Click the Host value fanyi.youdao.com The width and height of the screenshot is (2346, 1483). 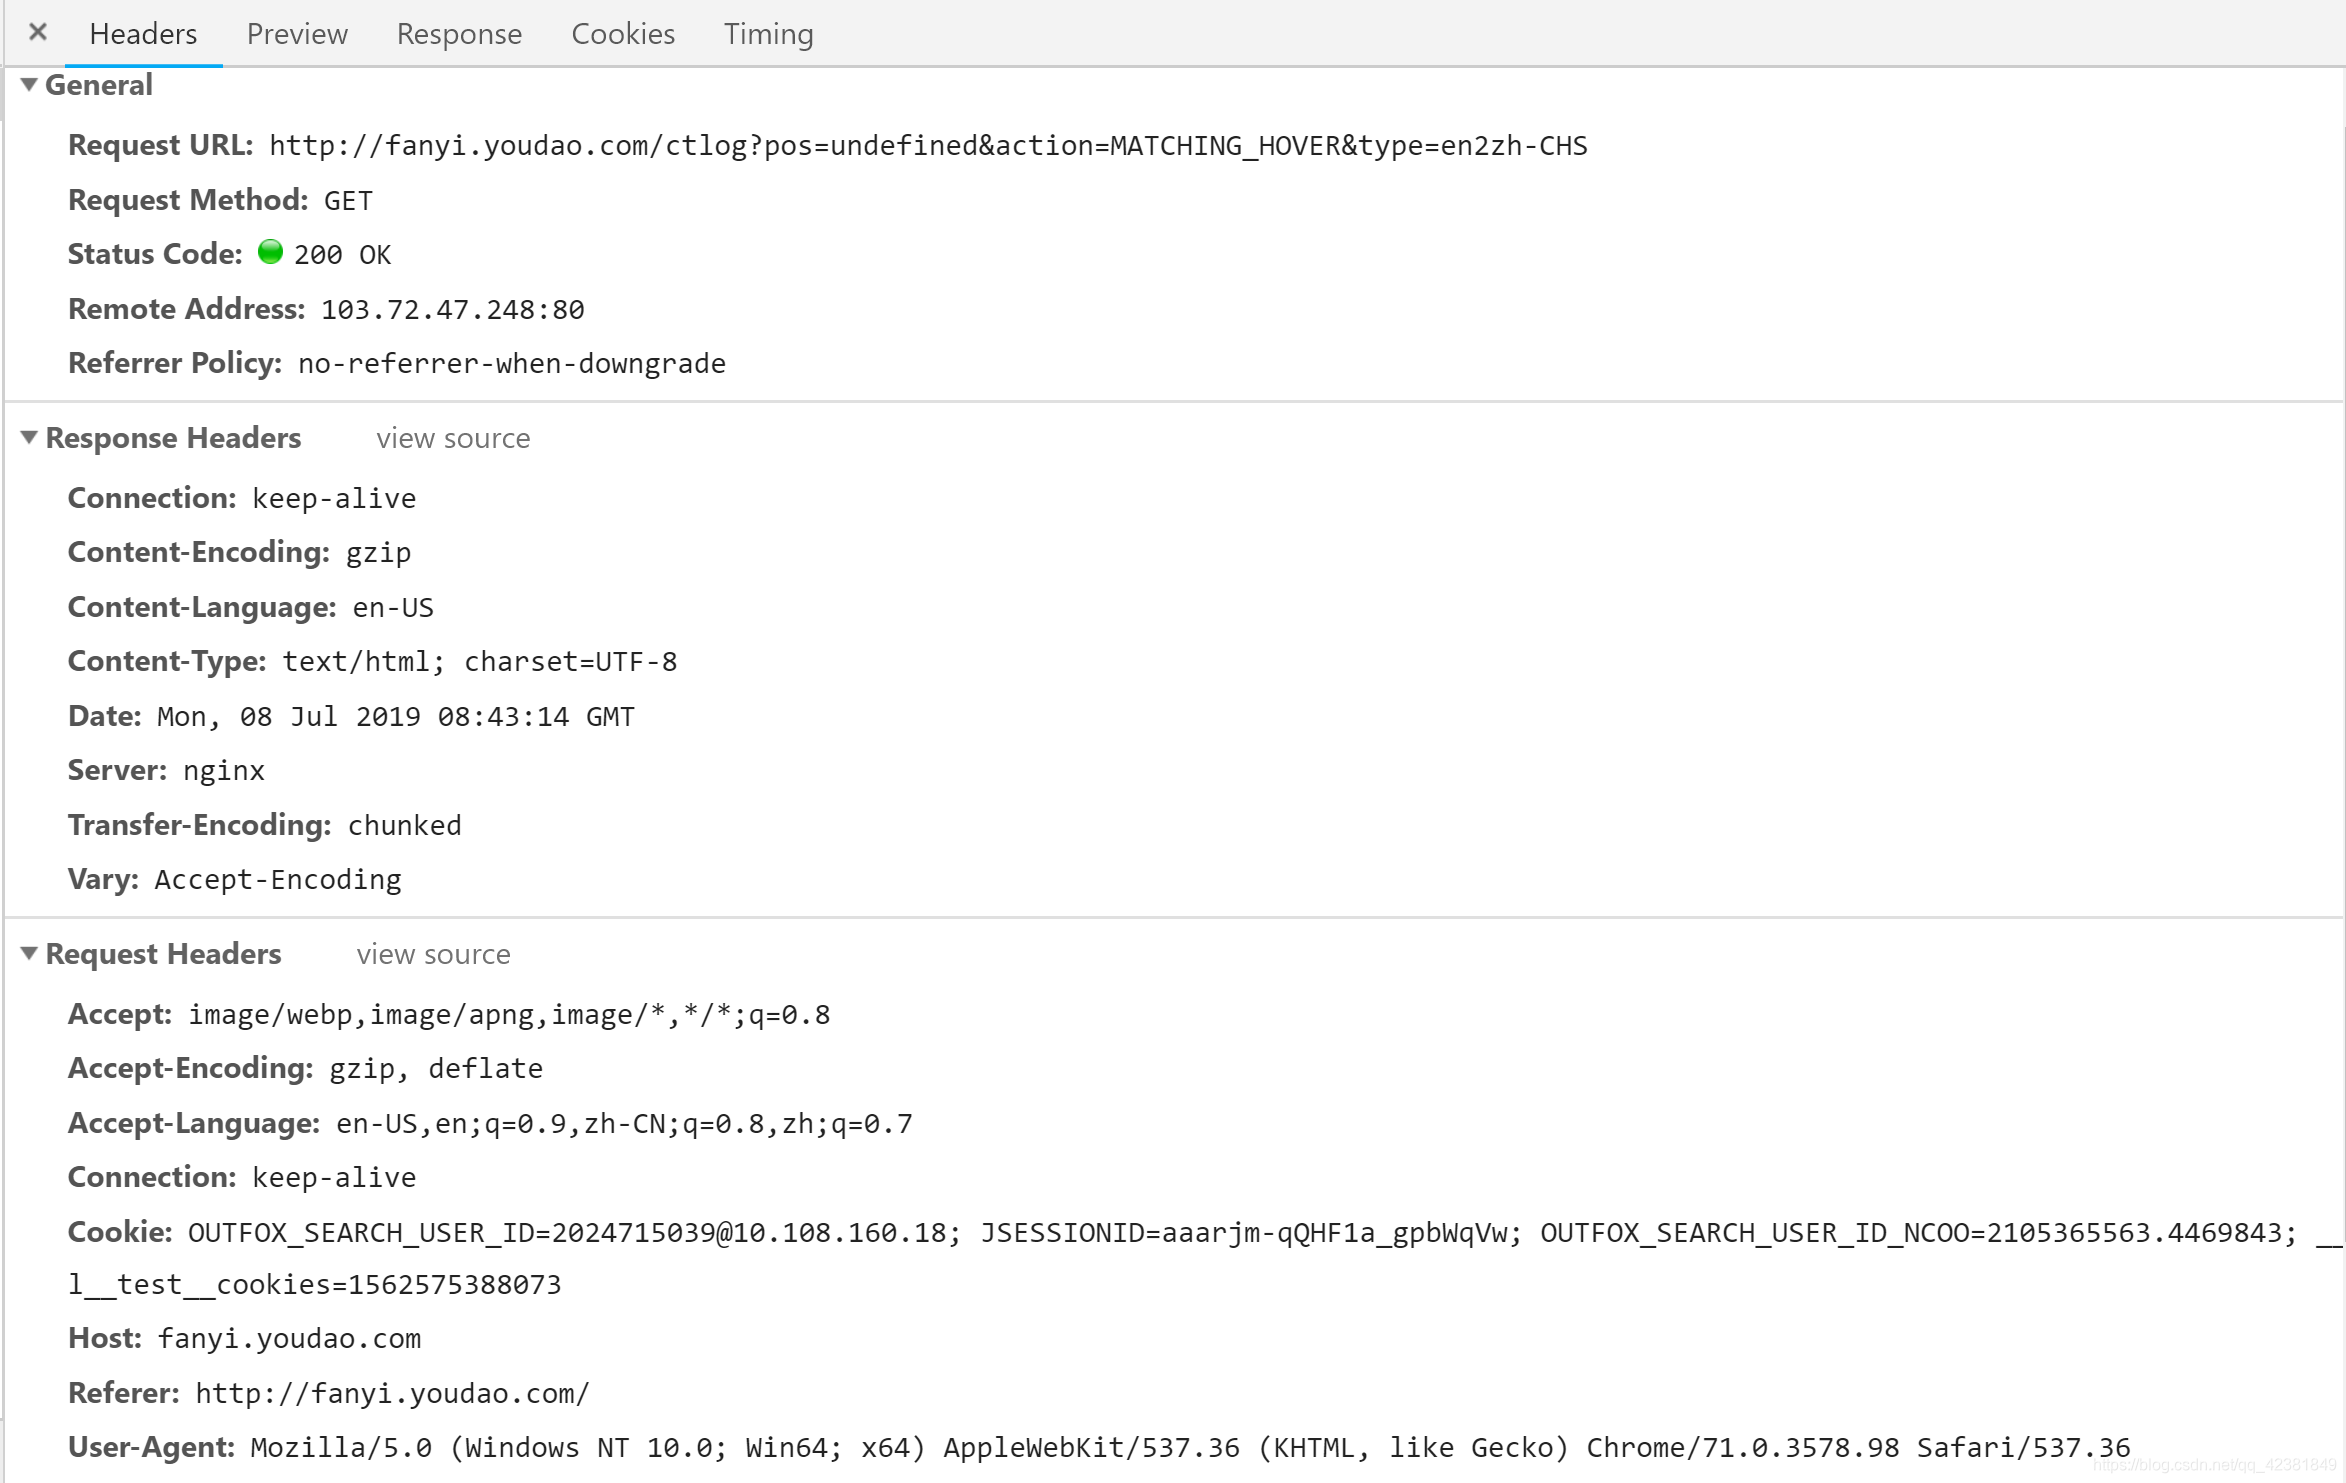pos(289,1339)
